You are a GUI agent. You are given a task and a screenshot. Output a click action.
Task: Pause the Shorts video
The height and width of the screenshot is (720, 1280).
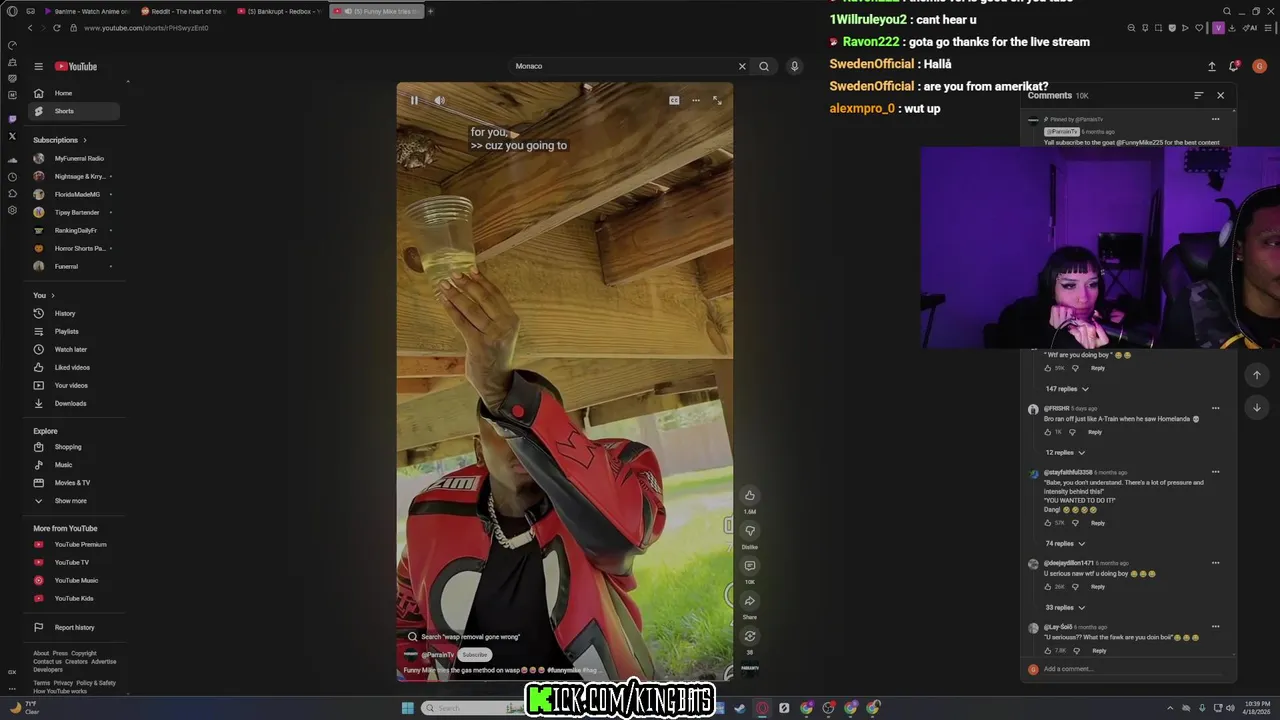click(414, 100)
